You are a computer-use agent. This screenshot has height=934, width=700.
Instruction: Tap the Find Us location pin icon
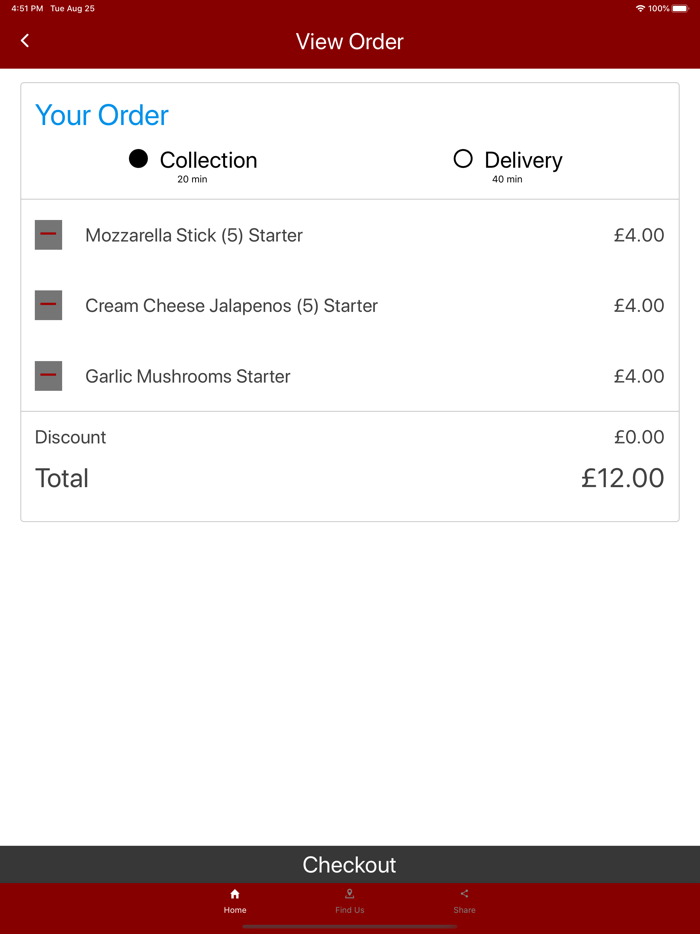pyautogui.click(x=349, y=894)
